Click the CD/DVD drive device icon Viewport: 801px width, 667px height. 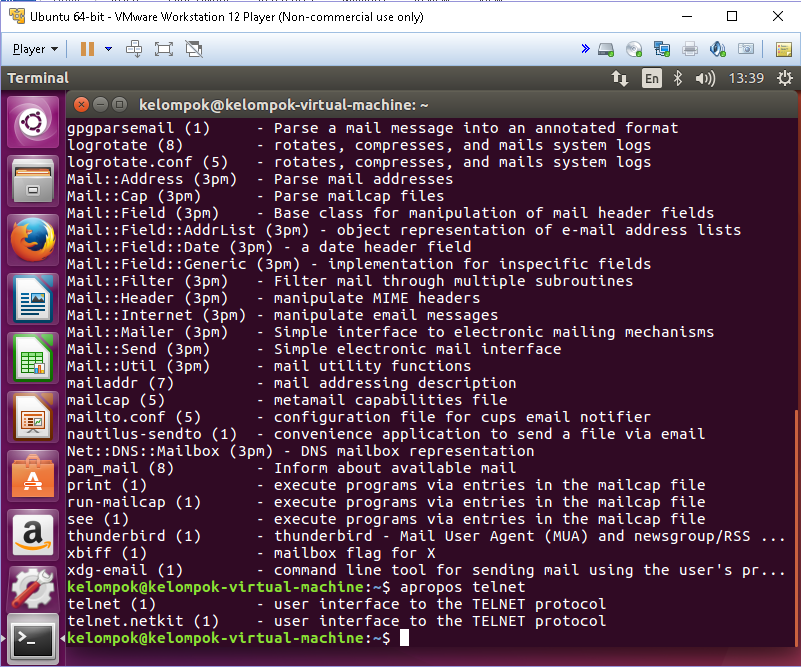pyautogui.click(x=634, y=50)
